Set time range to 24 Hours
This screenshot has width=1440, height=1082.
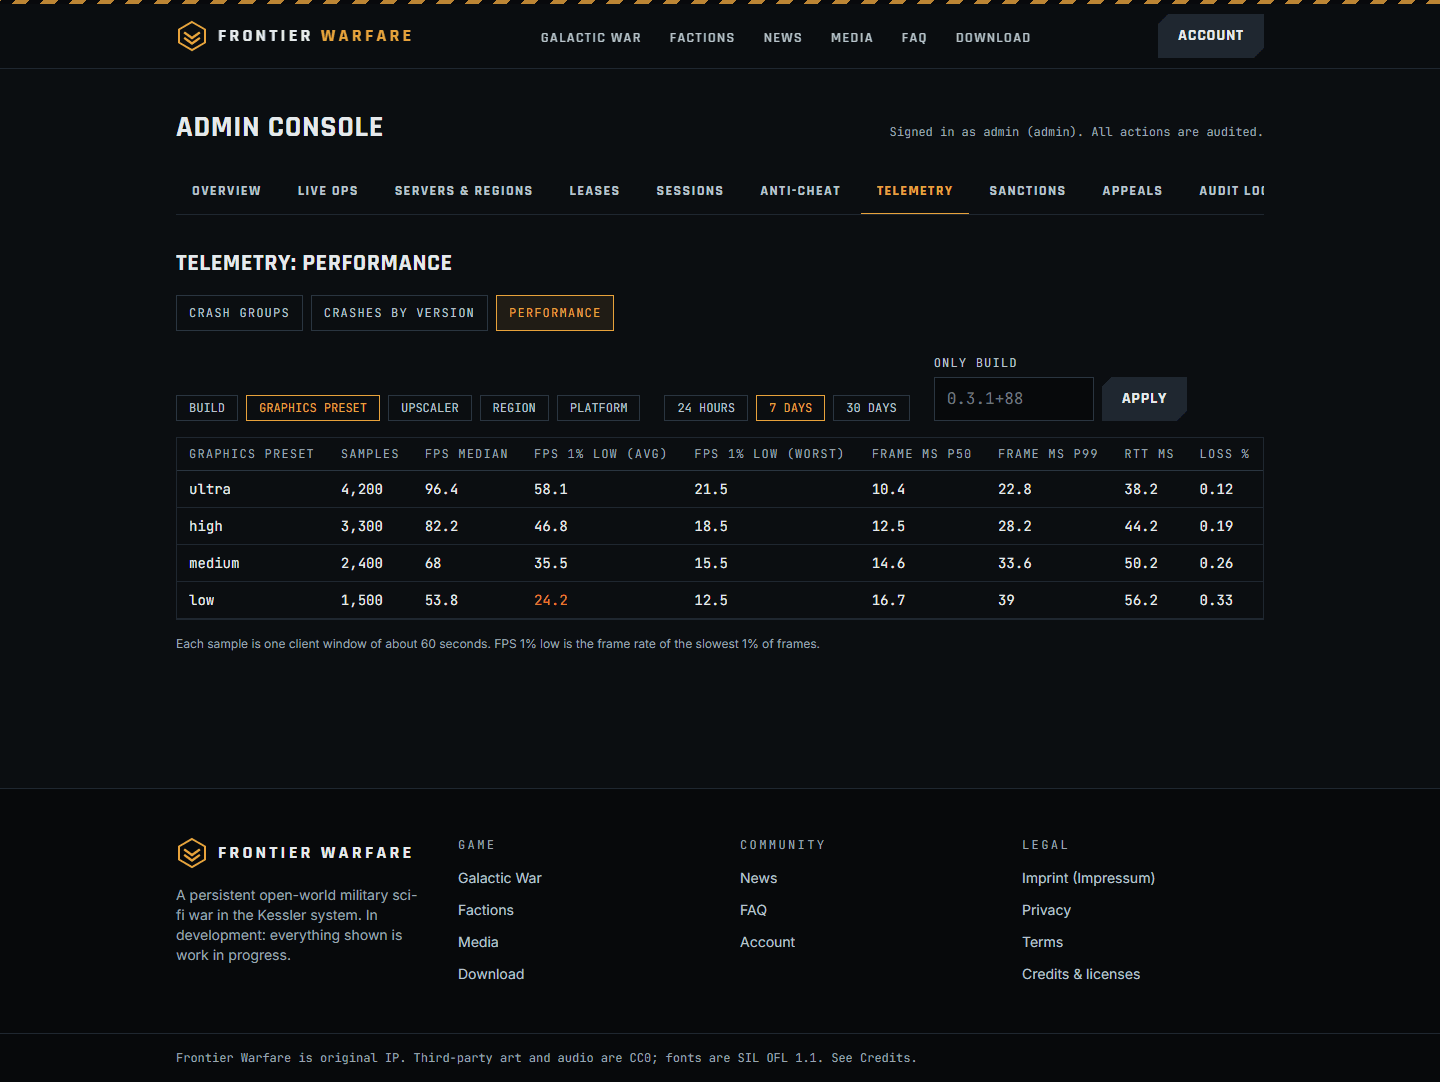click(x=706, y=408)
